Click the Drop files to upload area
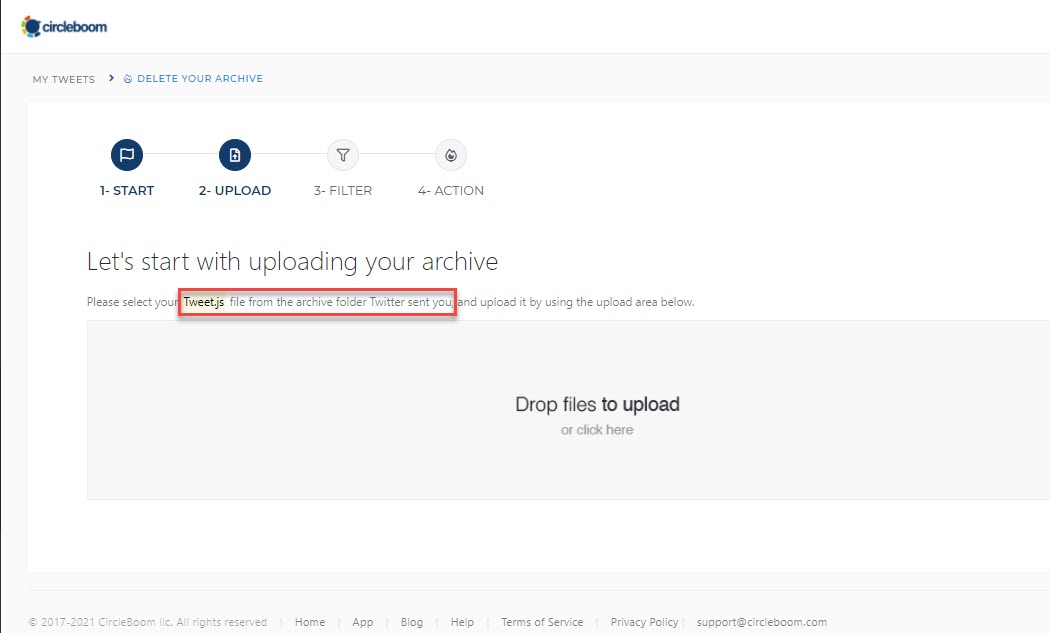Image resolution: width=1050 pixels, height=633 pixels. click(569, 410)
